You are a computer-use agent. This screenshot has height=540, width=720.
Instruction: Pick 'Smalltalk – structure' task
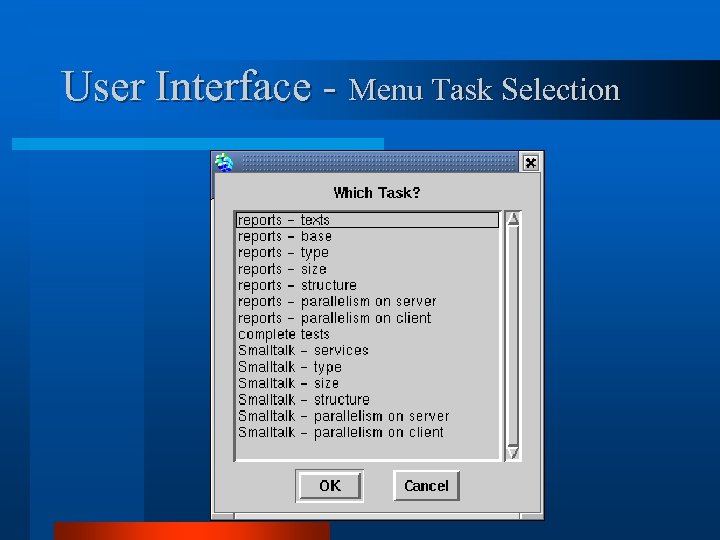pos(367,399)
